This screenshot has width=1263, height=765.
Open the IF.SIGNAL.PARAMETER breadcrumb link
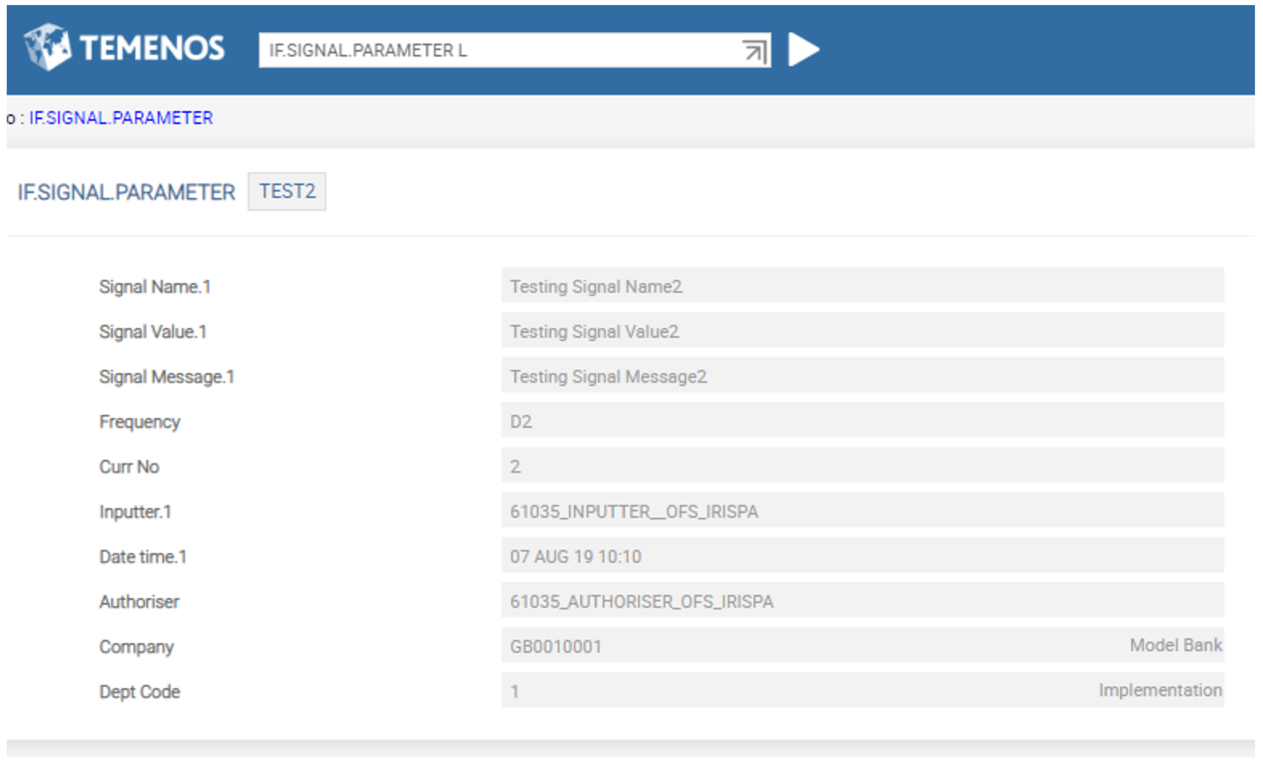click(x=120, y=118)
